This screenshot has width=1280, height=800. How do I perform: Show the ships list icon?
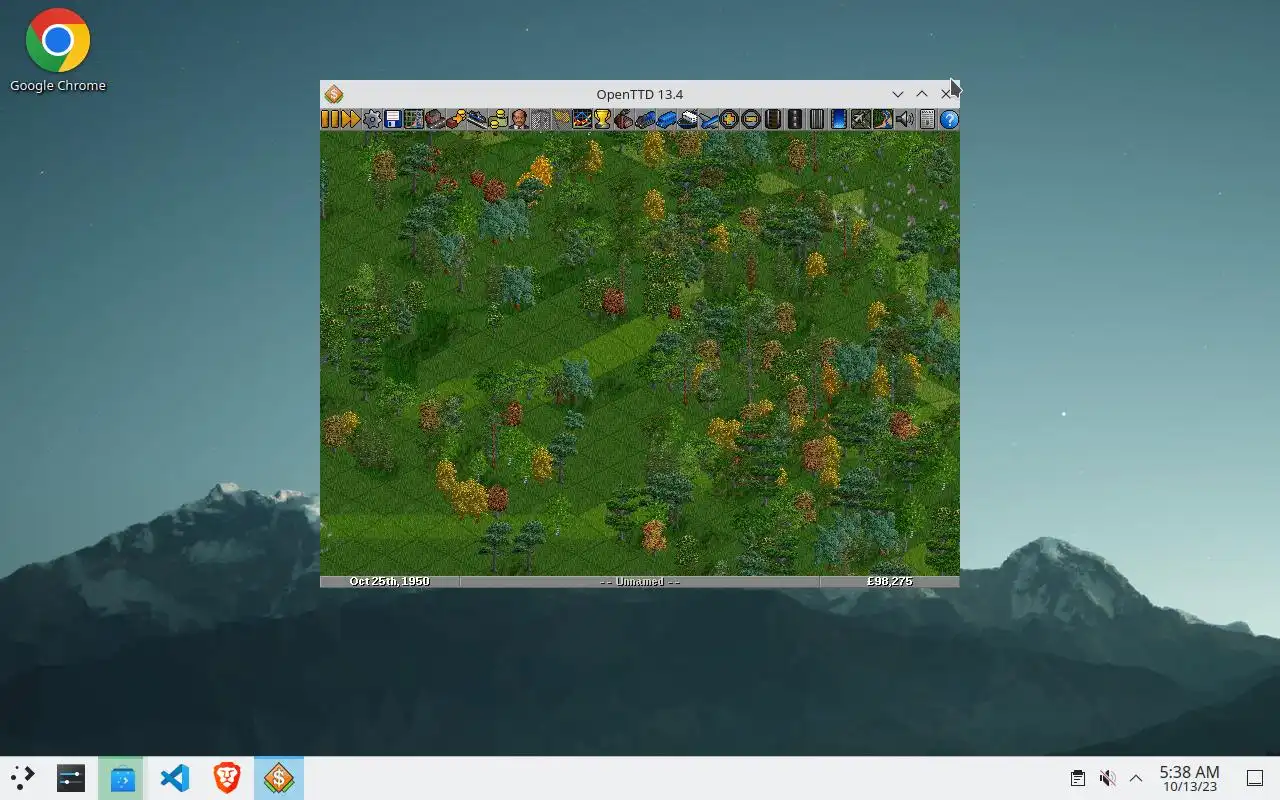tap(687, 120)
